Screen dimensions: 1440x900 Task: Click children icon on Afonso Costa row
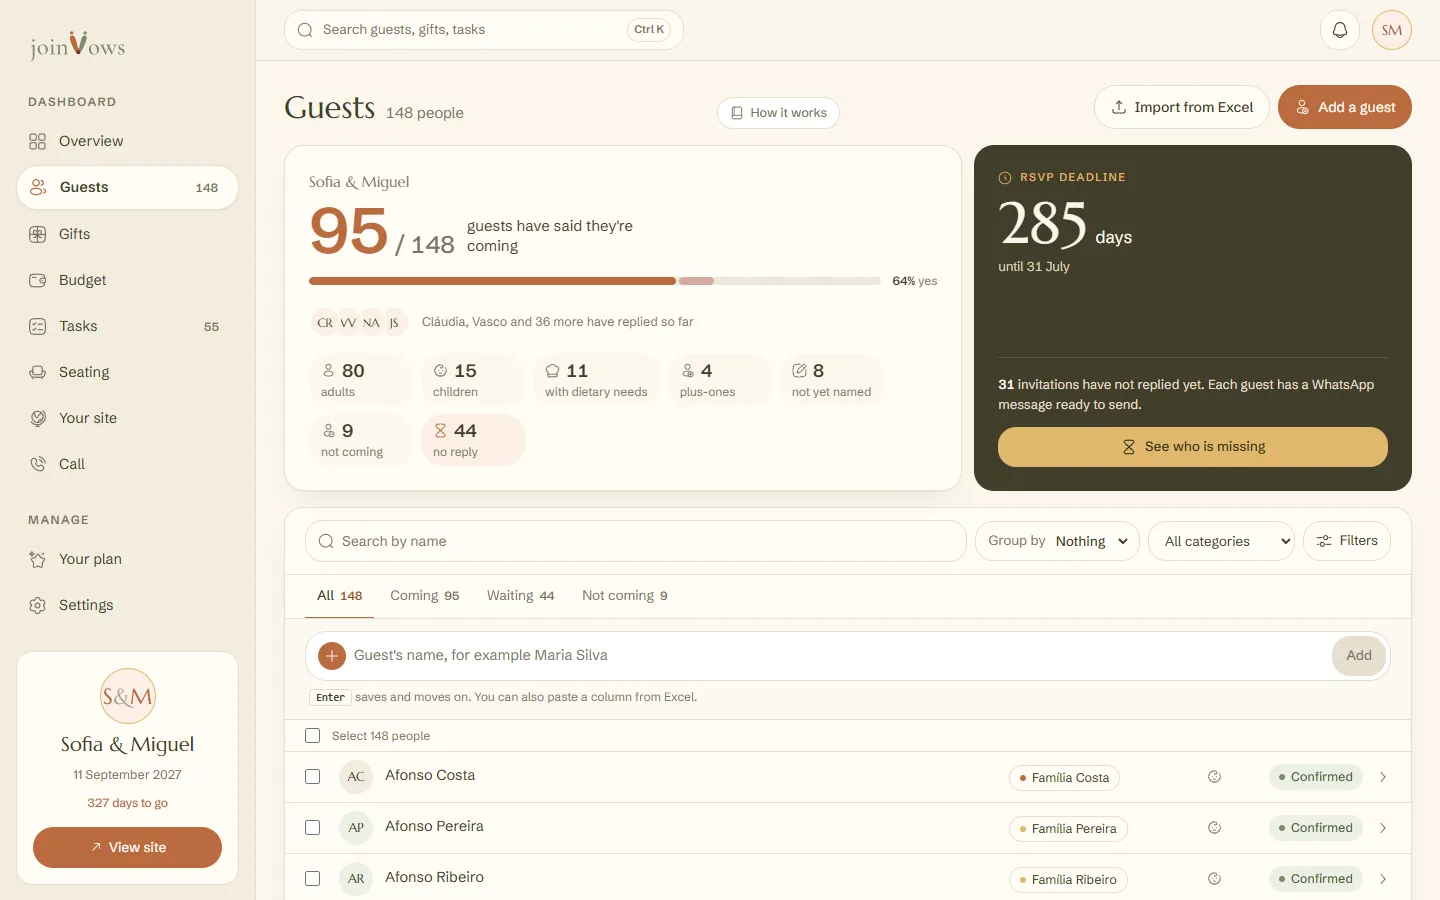[x=1215, y=777]
